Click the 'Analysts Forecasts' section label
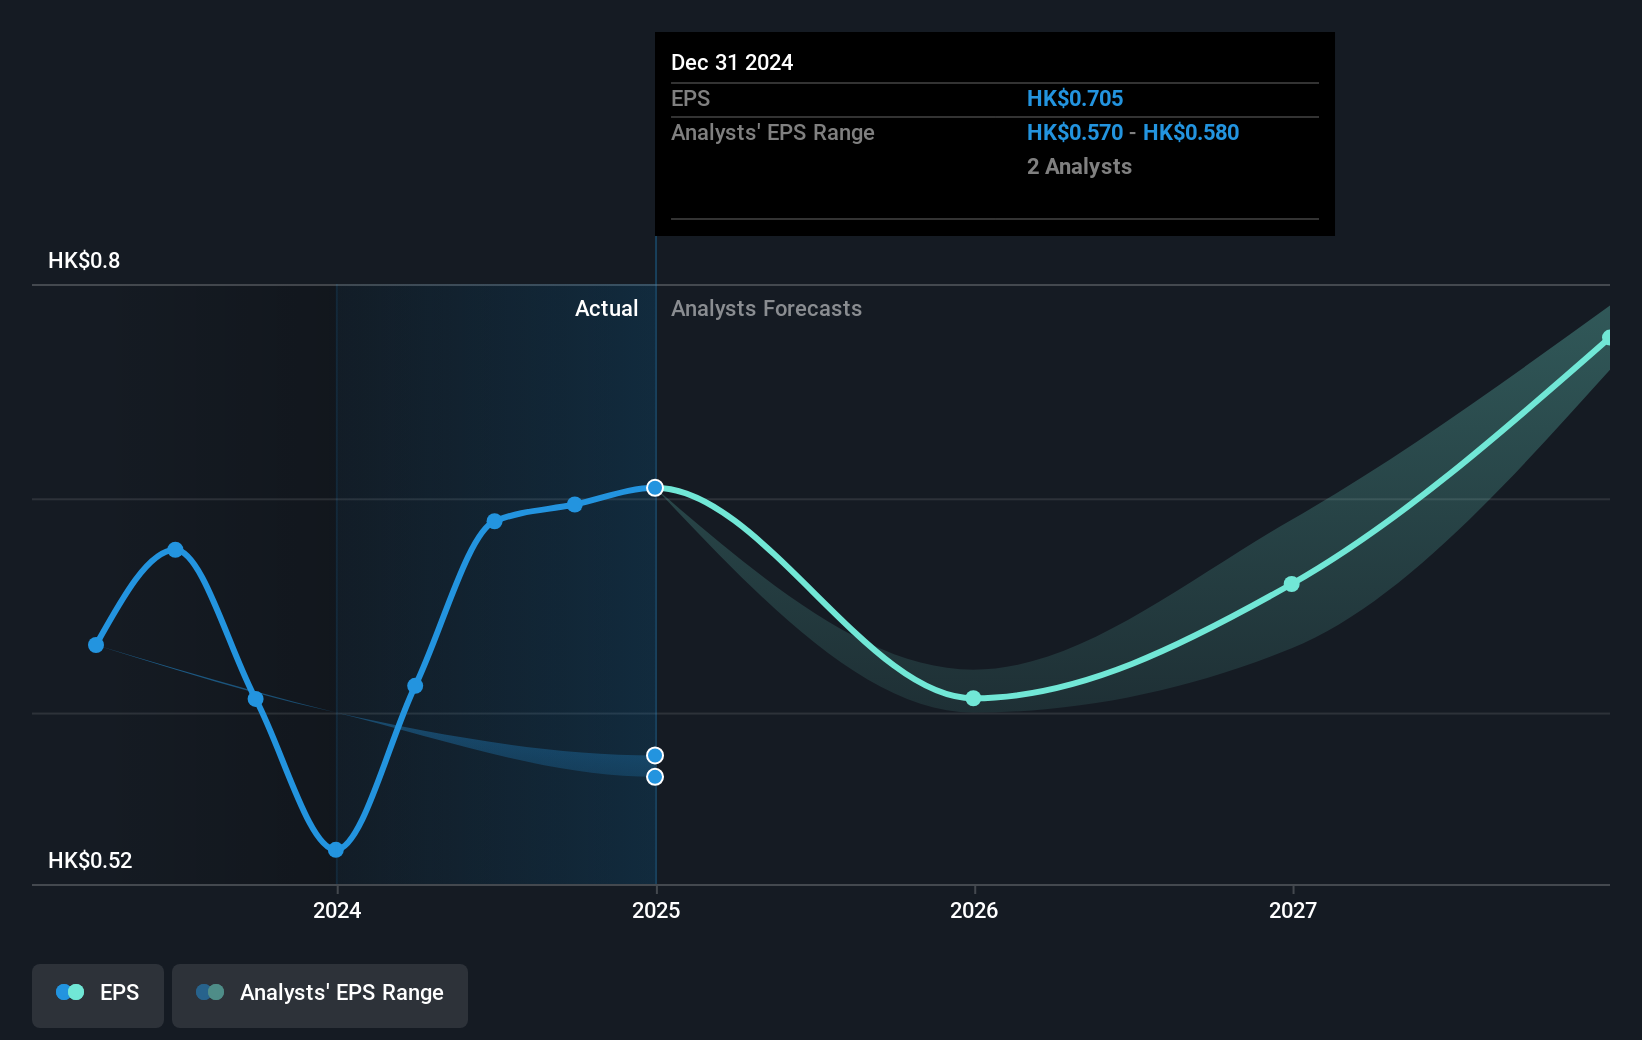The width and height of the screenshot is (1642, 1040). [766, 309]
